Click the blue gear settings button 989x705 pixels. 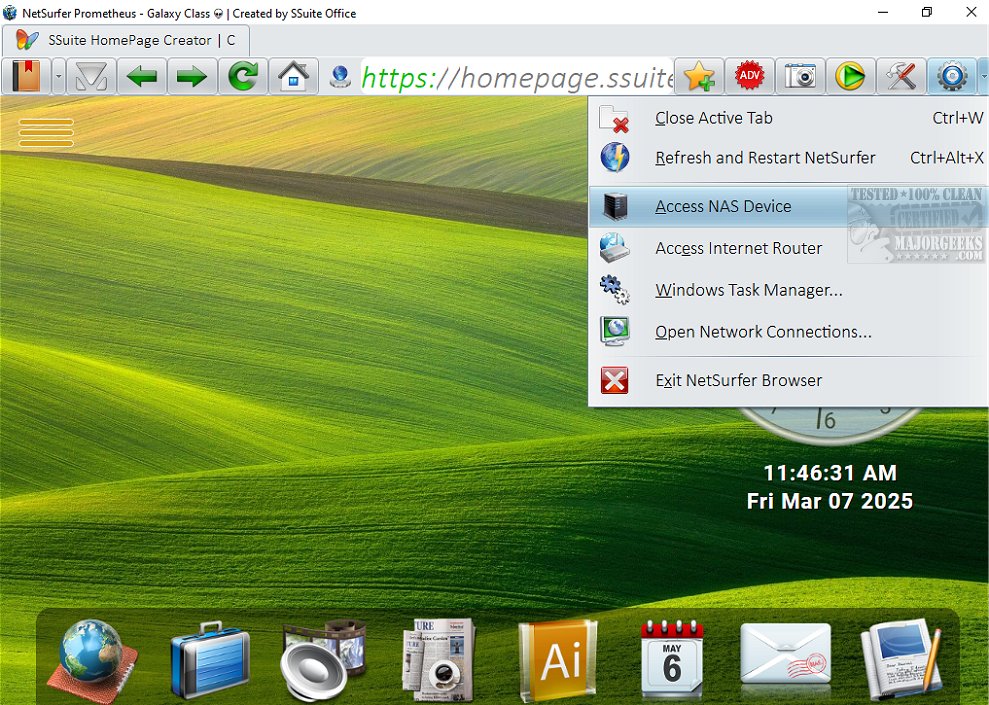(951, 76)
